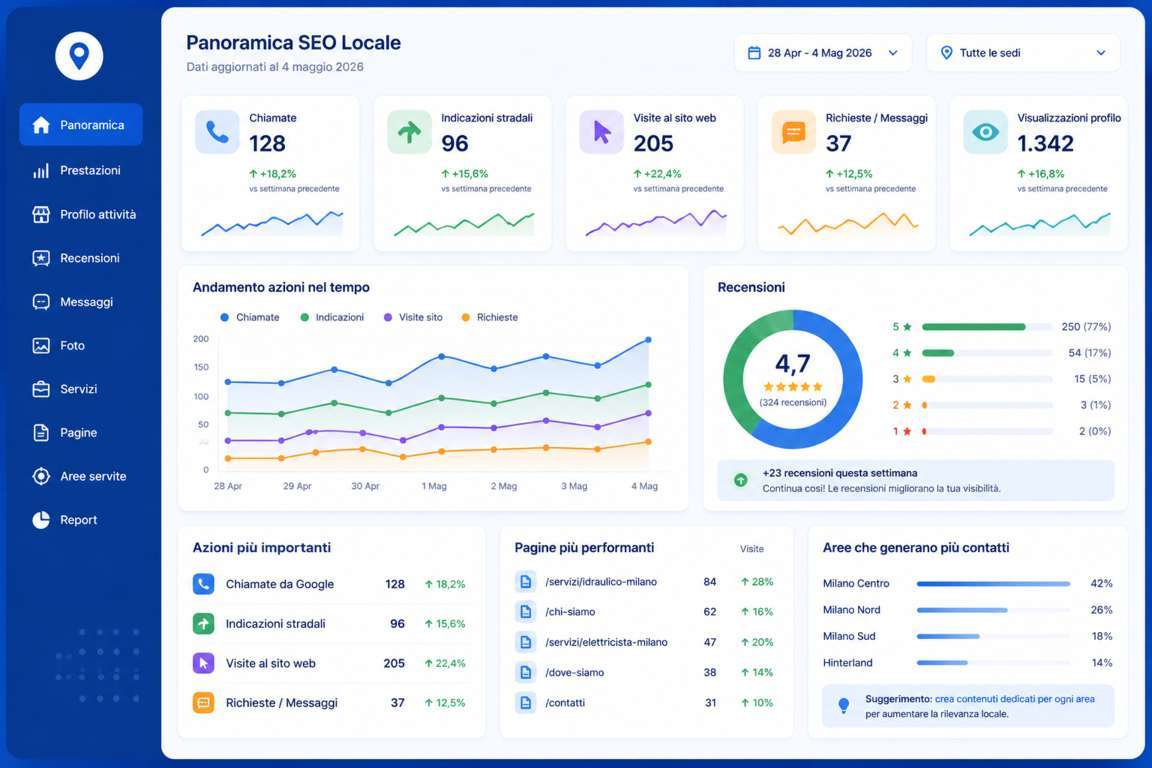Click the location pin logo in sidebar
This screenshot has width=1152, height=768.
coord(79,56)
